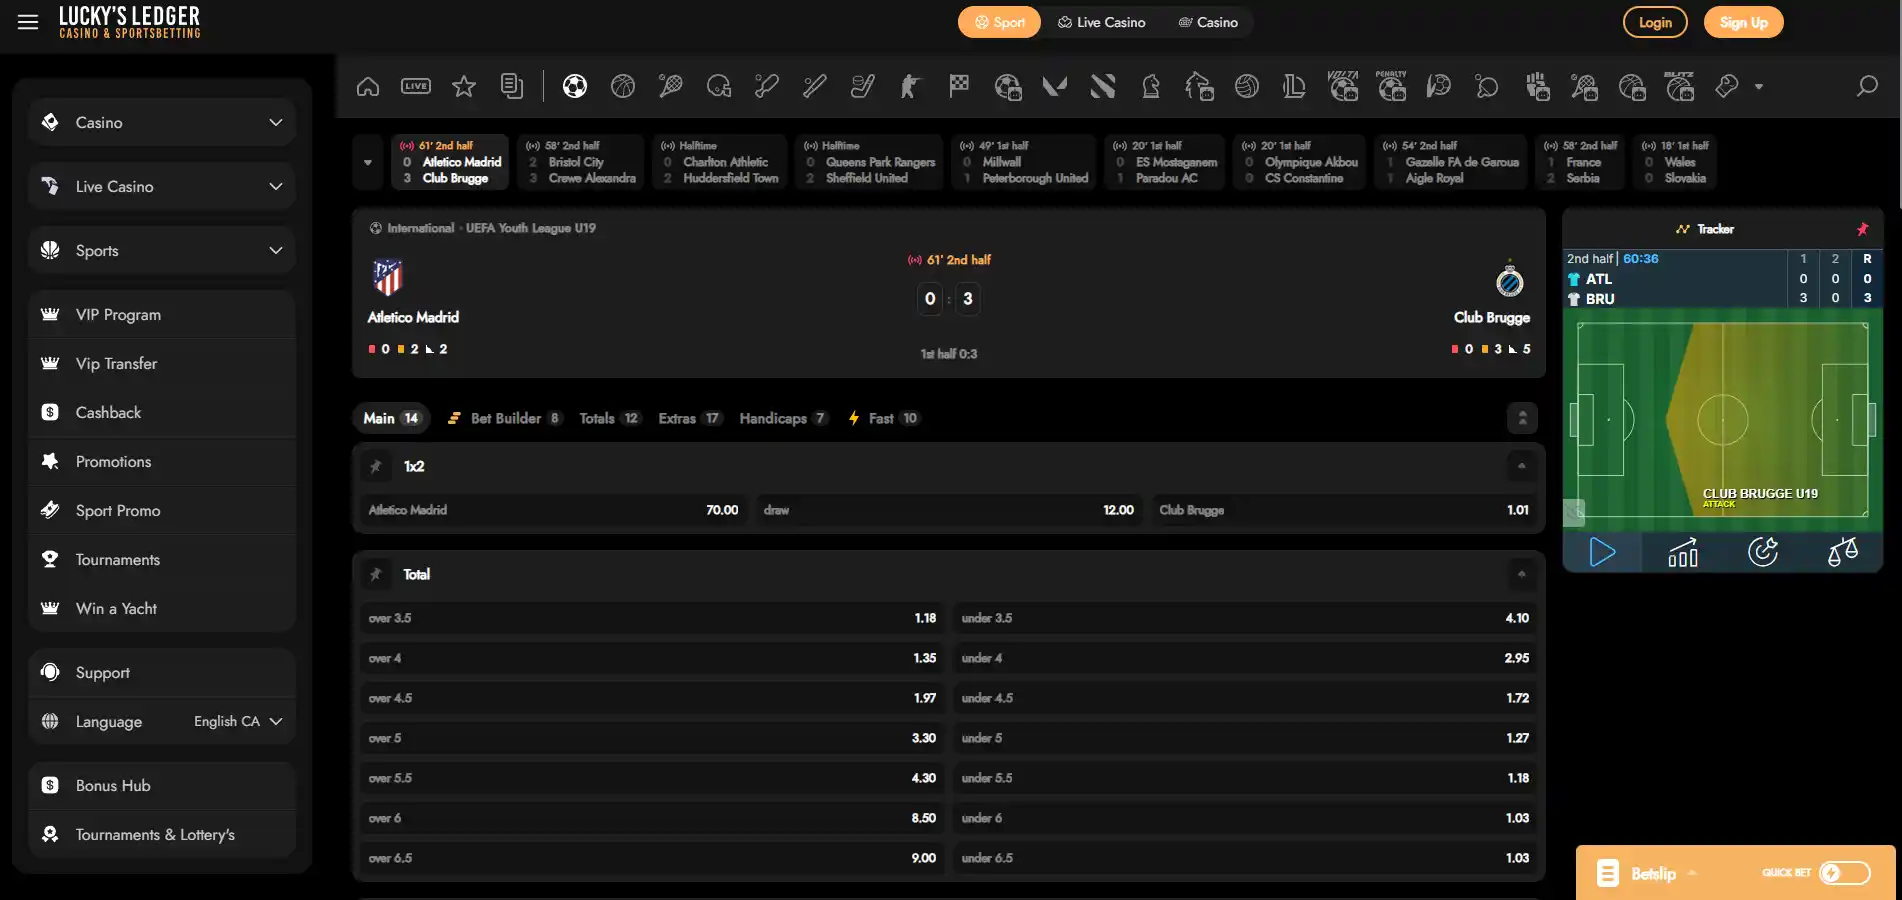Viewport: 1902px width, 900px height.
Task: Open the VIP Program link
Action: pos(162,315)
